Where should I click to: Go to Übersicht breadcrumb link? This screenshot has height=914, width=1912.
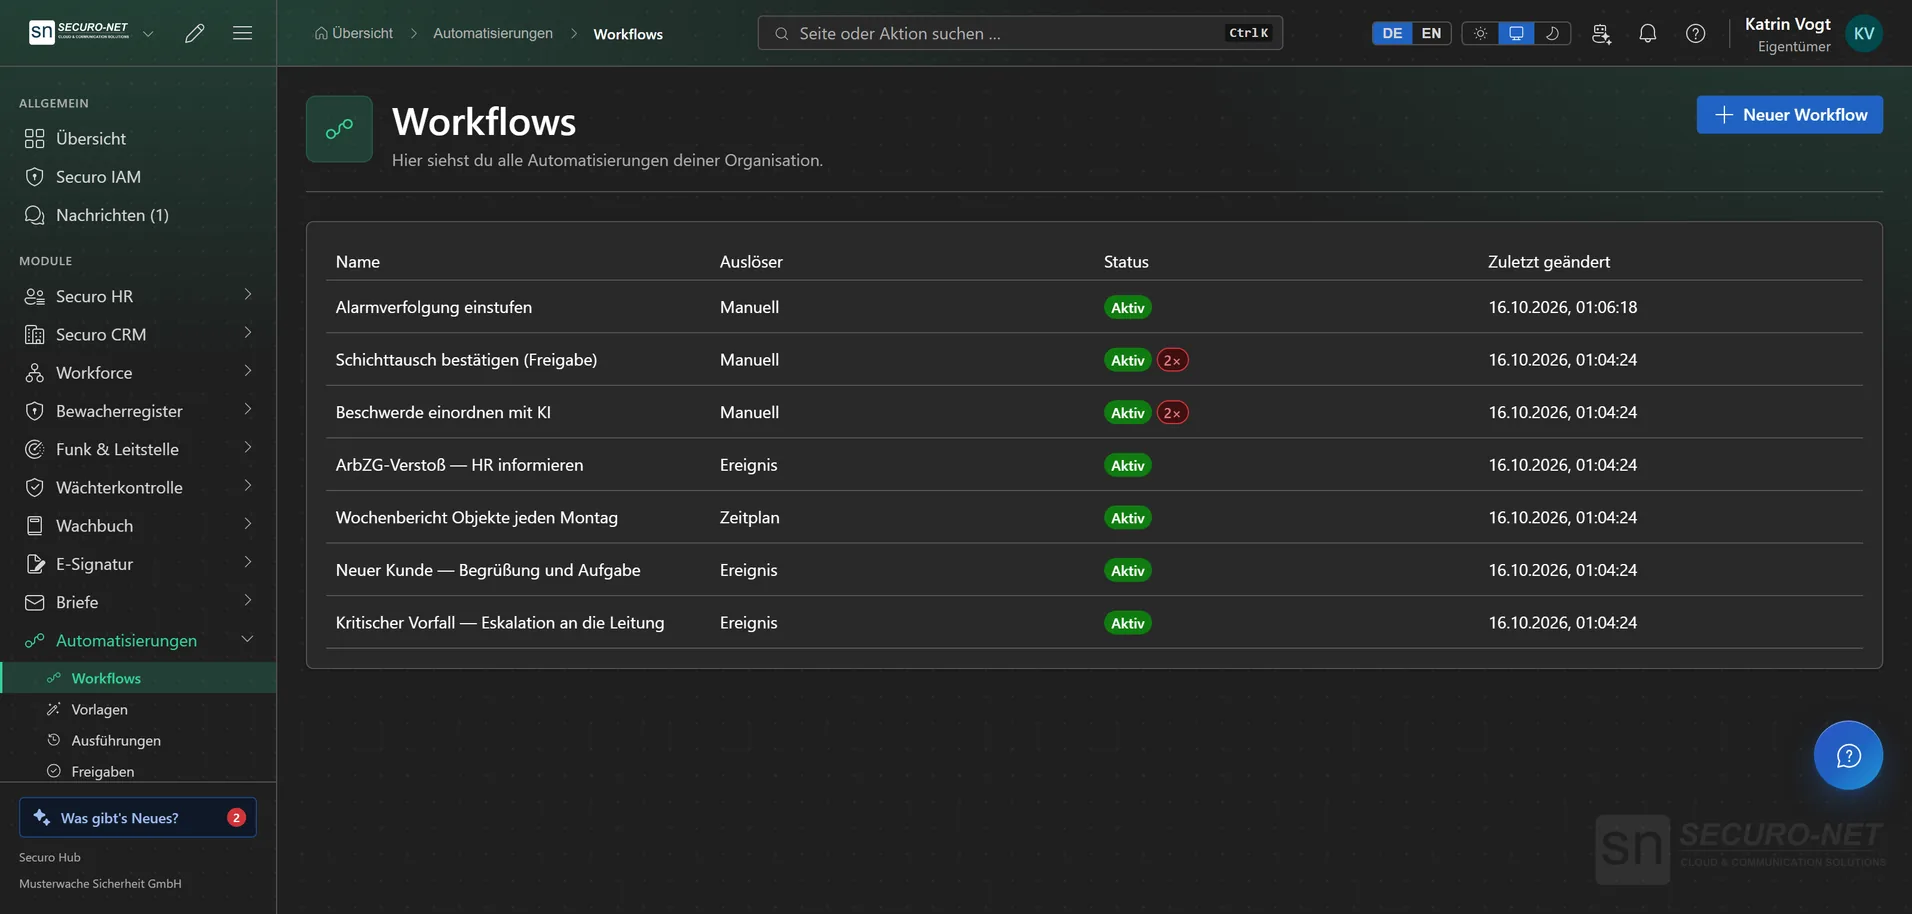353,33
